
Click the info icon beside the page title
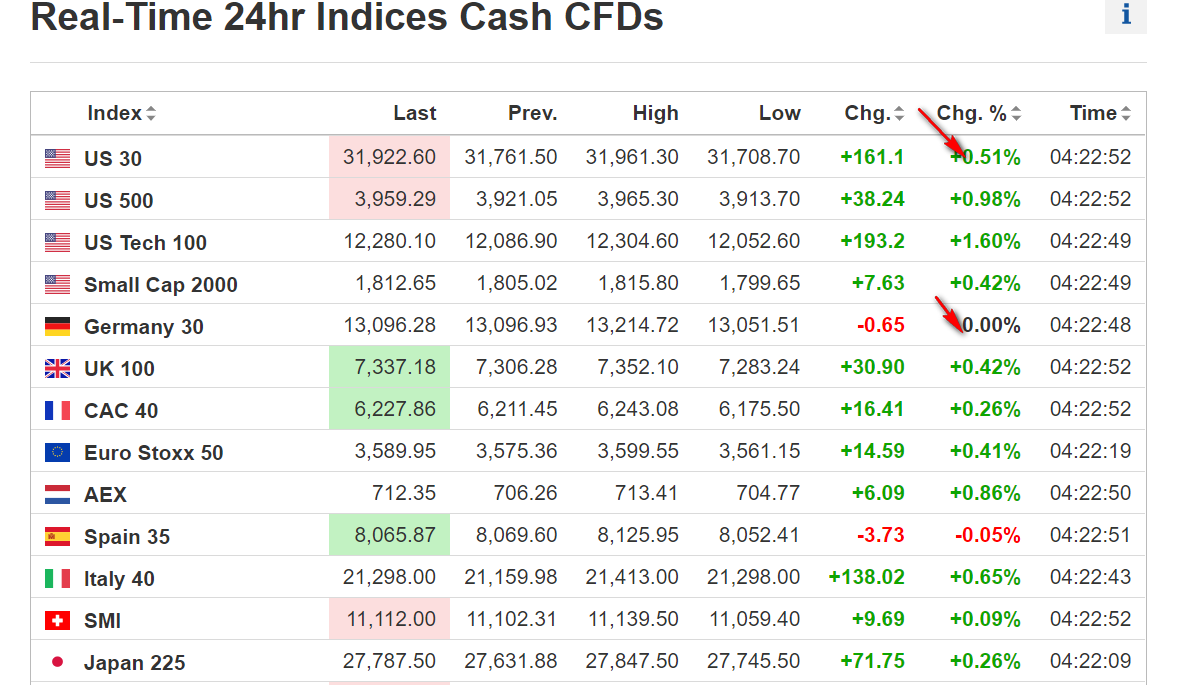(x=1126, y=15)
